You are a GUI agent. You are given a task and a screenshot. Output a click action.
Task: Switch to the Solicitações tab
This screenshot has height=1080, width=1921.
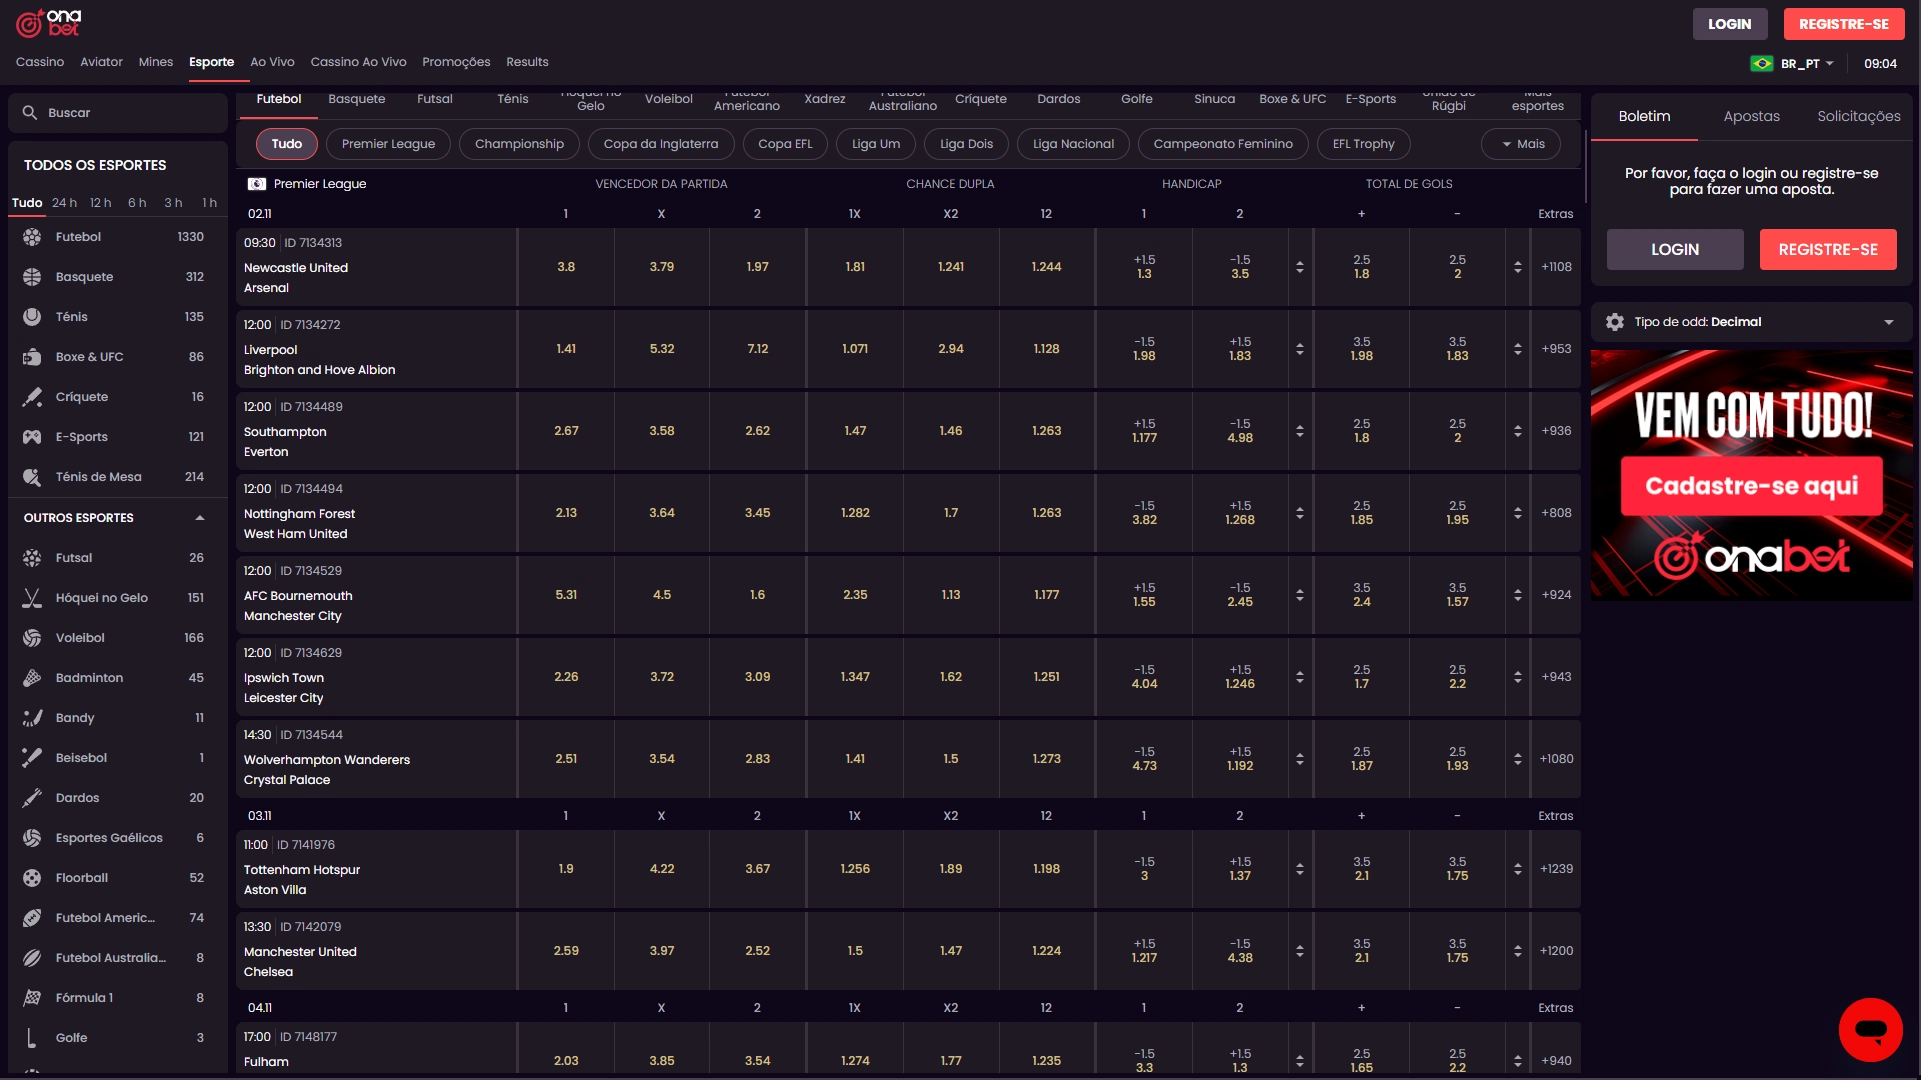point(1858,116)
